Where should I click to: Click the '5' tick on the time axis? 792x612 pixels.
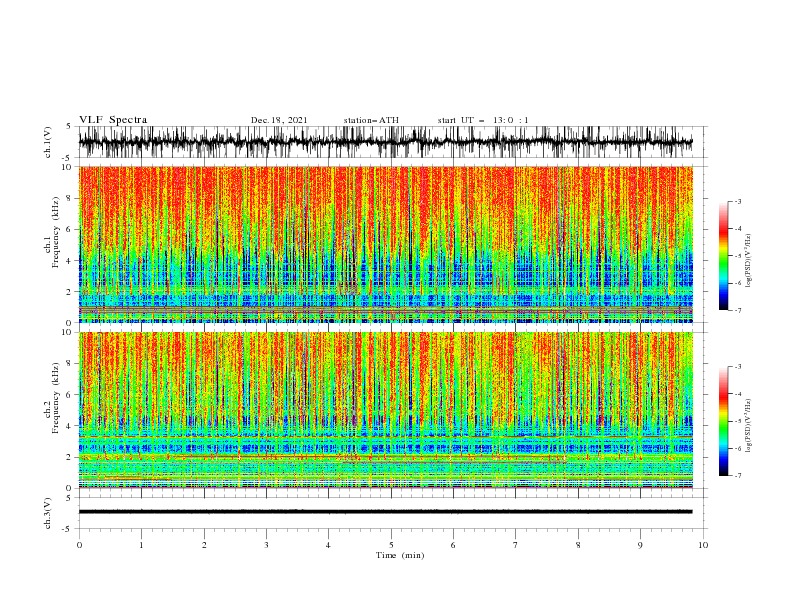(391, 545)
